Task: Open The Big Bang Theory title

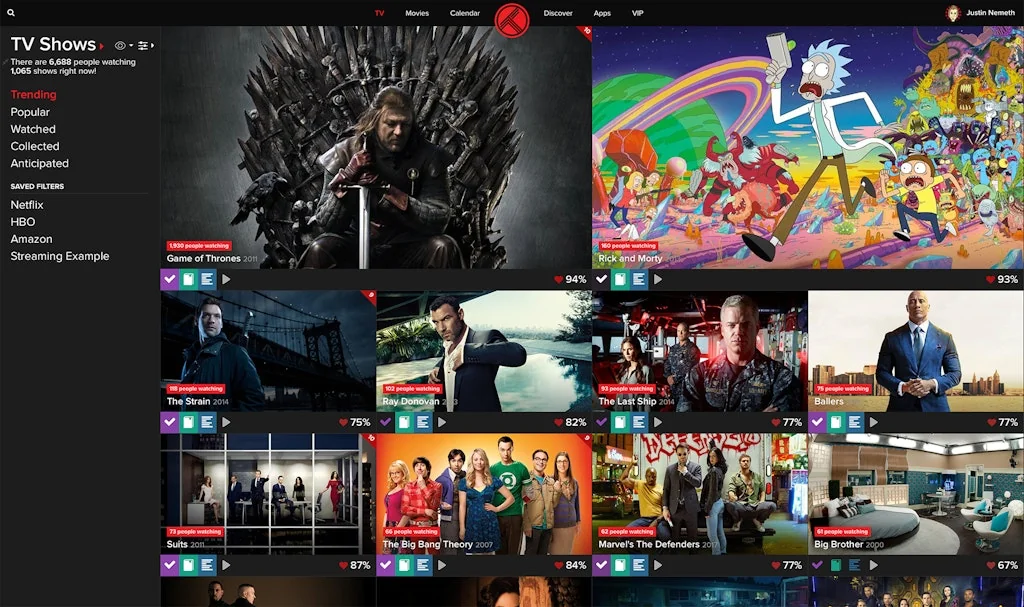Action: click(428, 544)
